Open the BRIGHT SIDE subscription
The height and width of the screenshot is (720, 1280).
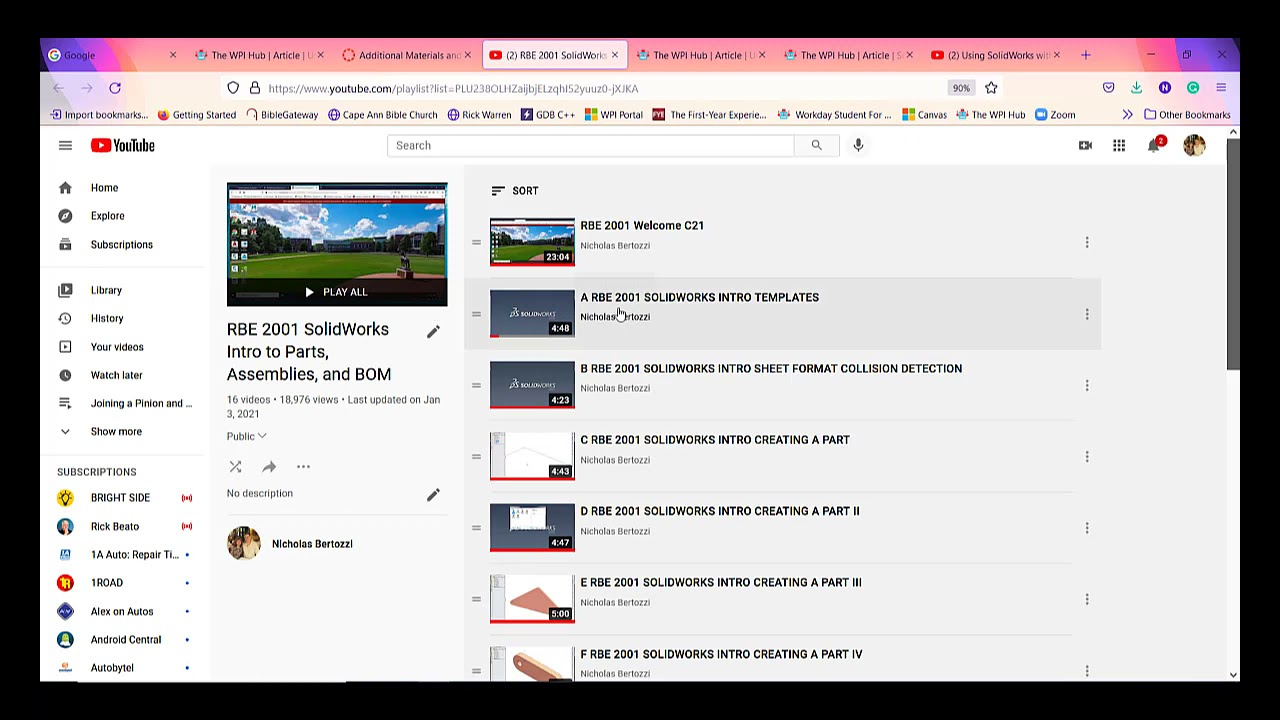click(120, 498)
